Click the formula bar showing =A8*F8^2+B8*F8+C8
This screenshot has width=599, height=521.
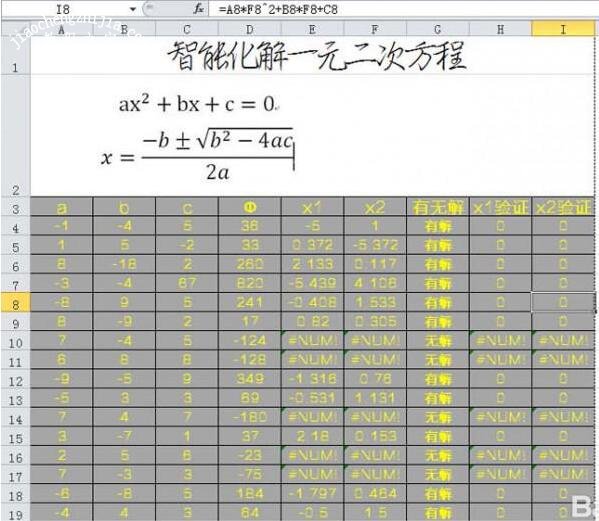click(403, 9)
